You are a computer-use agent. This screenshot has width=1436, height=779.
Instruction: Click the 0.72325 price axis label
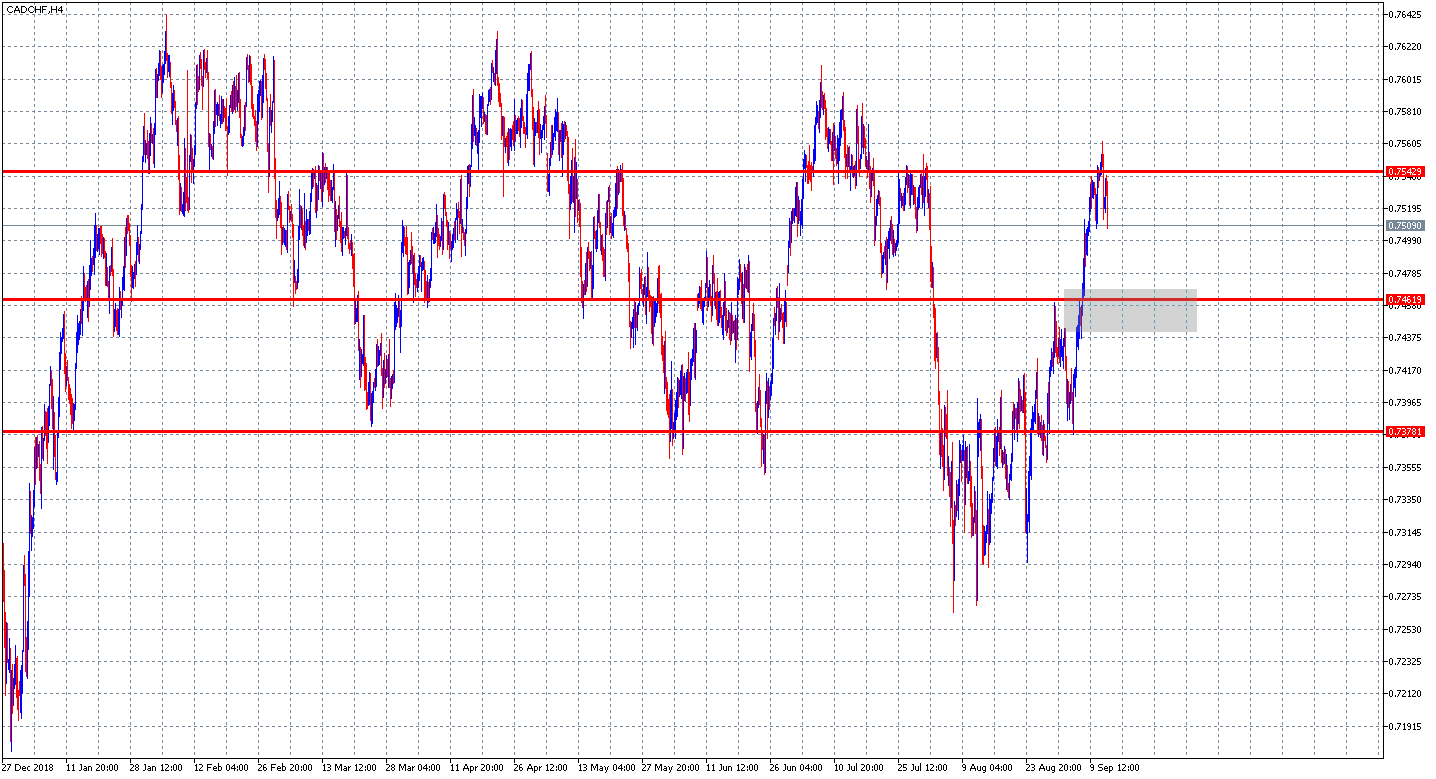(x=1406, y=662)
